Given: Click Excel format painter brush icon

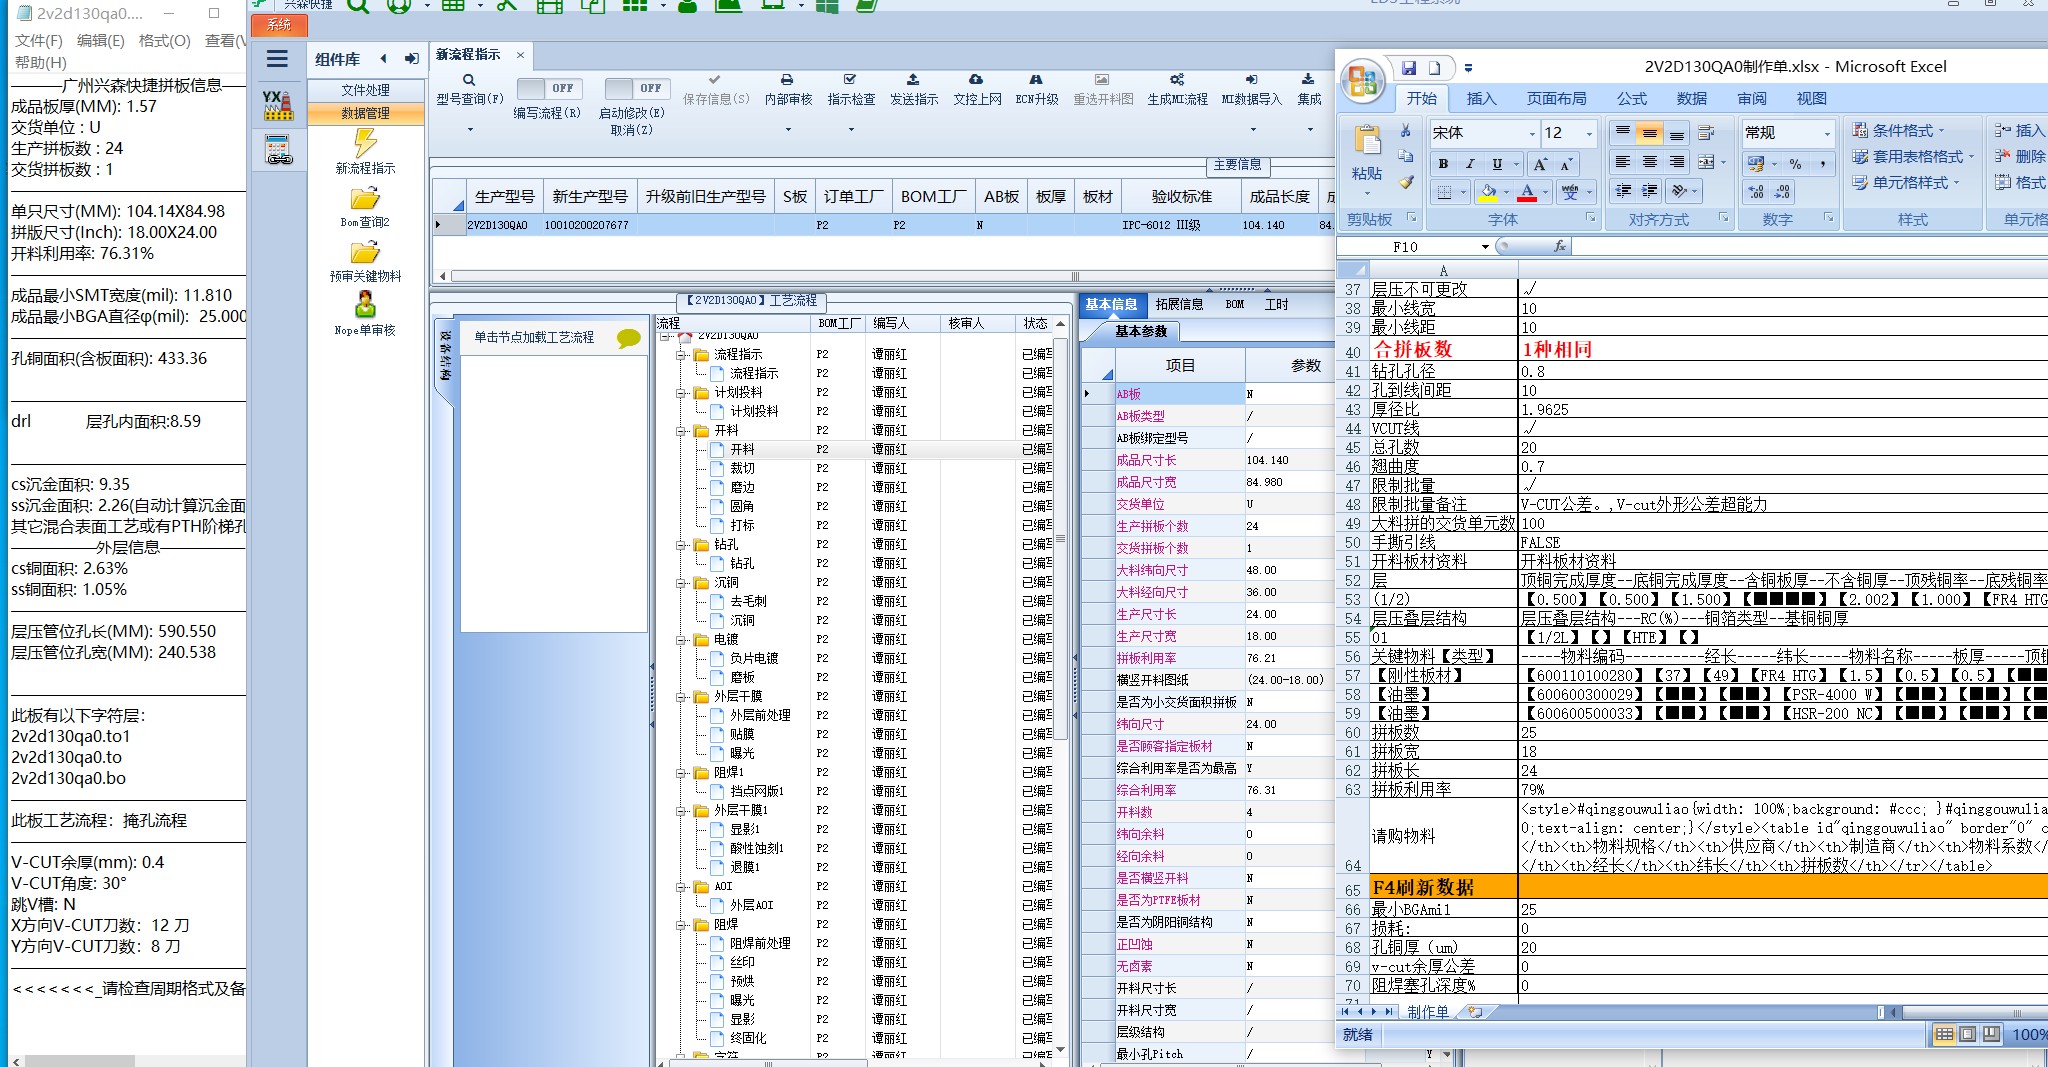Looking at the screenshot, I should pyautogui.click(x=1406, y=182).
